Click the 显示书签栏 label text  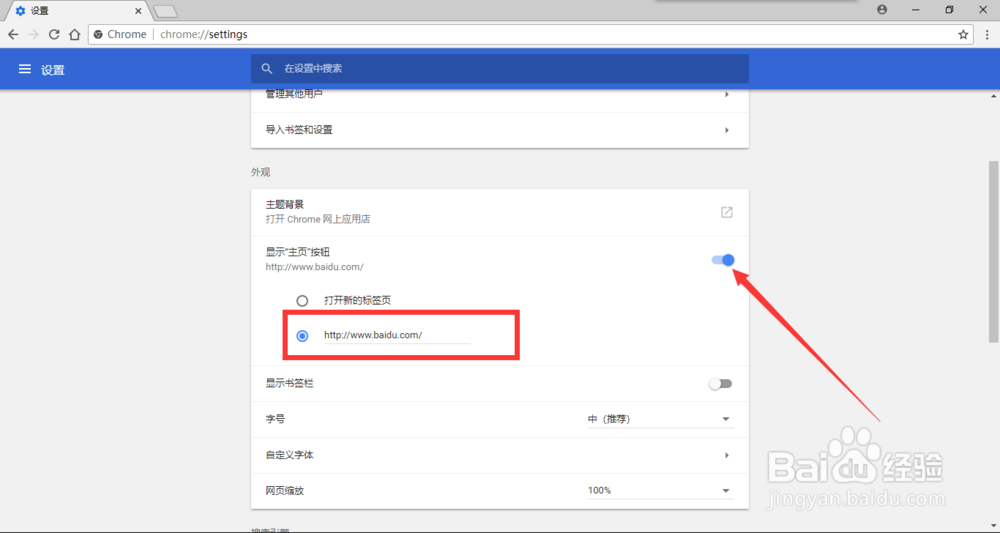(290, 383)
